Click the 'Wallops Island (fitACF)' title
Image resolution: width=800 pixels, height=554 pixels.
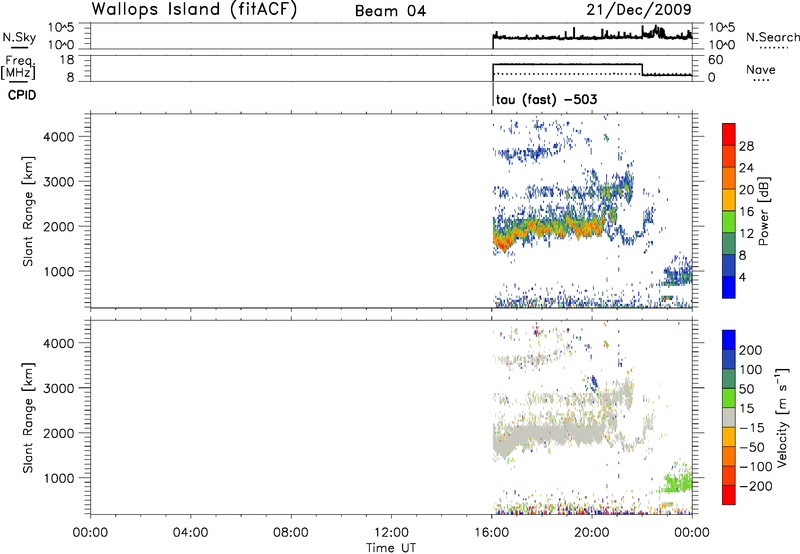pos(194,9)
